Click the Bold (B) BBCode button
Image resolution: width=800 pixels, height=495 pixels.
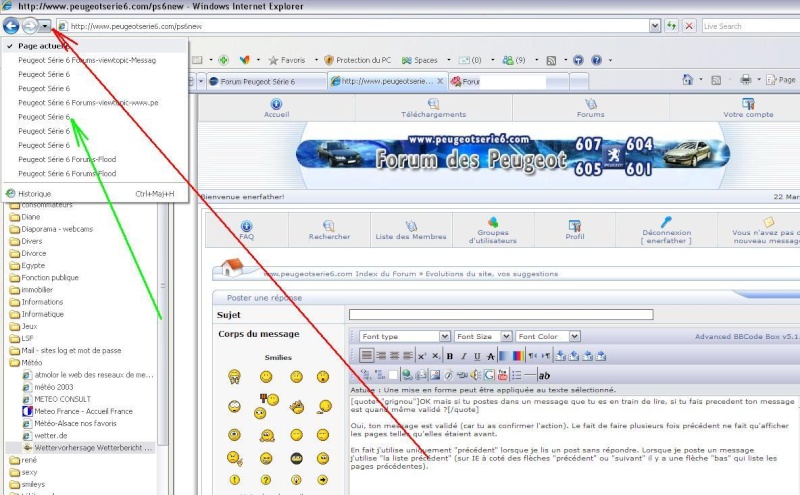tap(449, 356)
